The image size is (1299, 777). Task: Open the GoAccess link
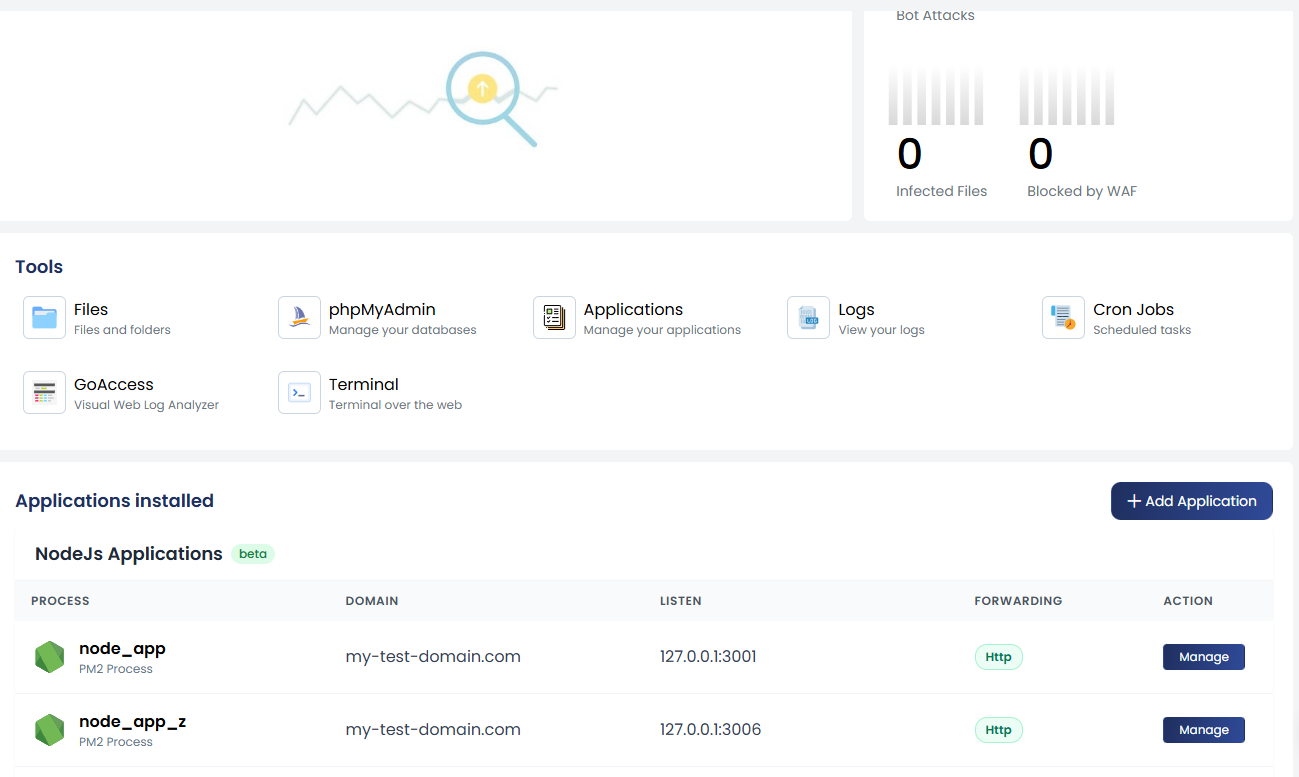(114, 384)
